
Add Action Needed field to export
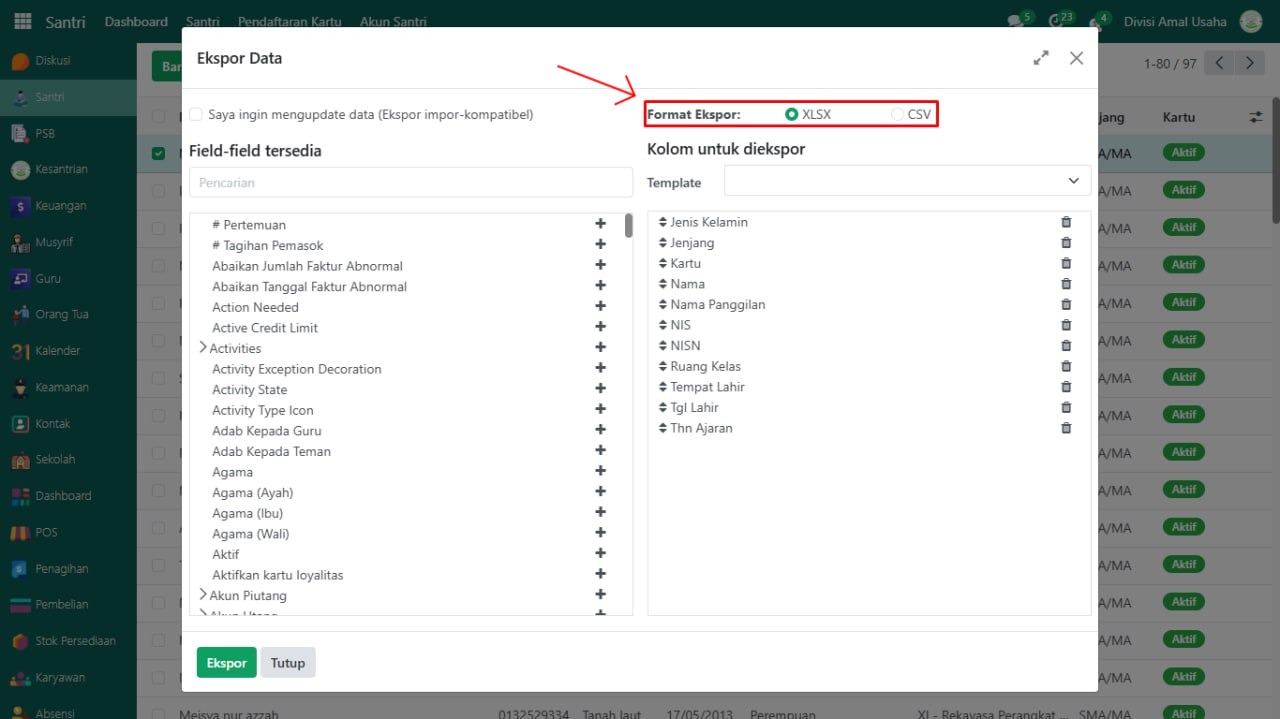click(601, 306)
